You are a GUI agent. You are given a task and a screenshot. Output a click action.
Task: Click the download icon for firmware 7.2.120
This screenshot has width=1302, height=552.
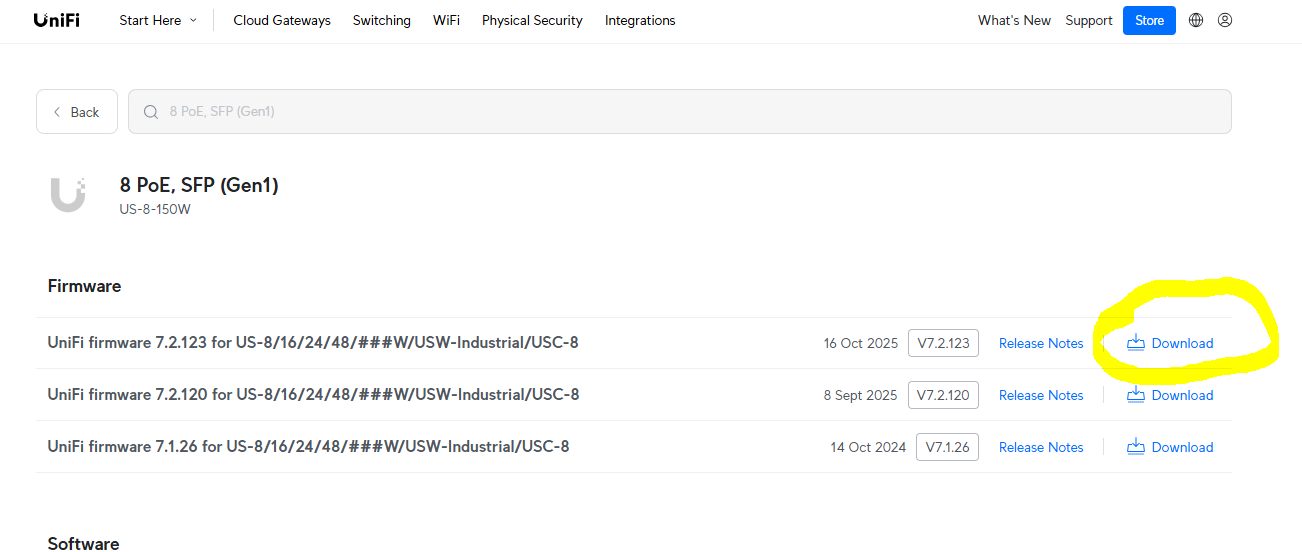[x=1136, y=395]
